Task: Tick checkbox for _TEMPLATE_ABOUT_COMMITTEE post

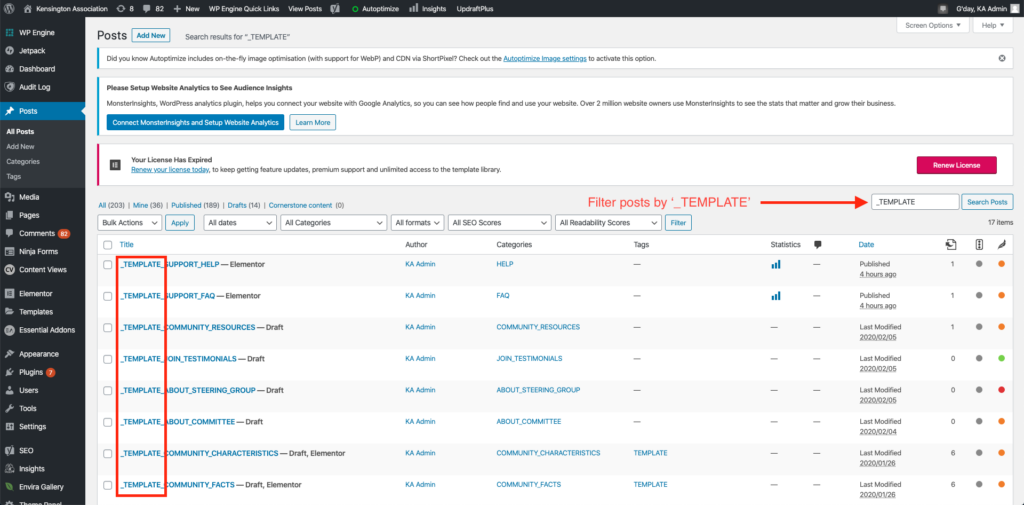Action: click(108, 422)
